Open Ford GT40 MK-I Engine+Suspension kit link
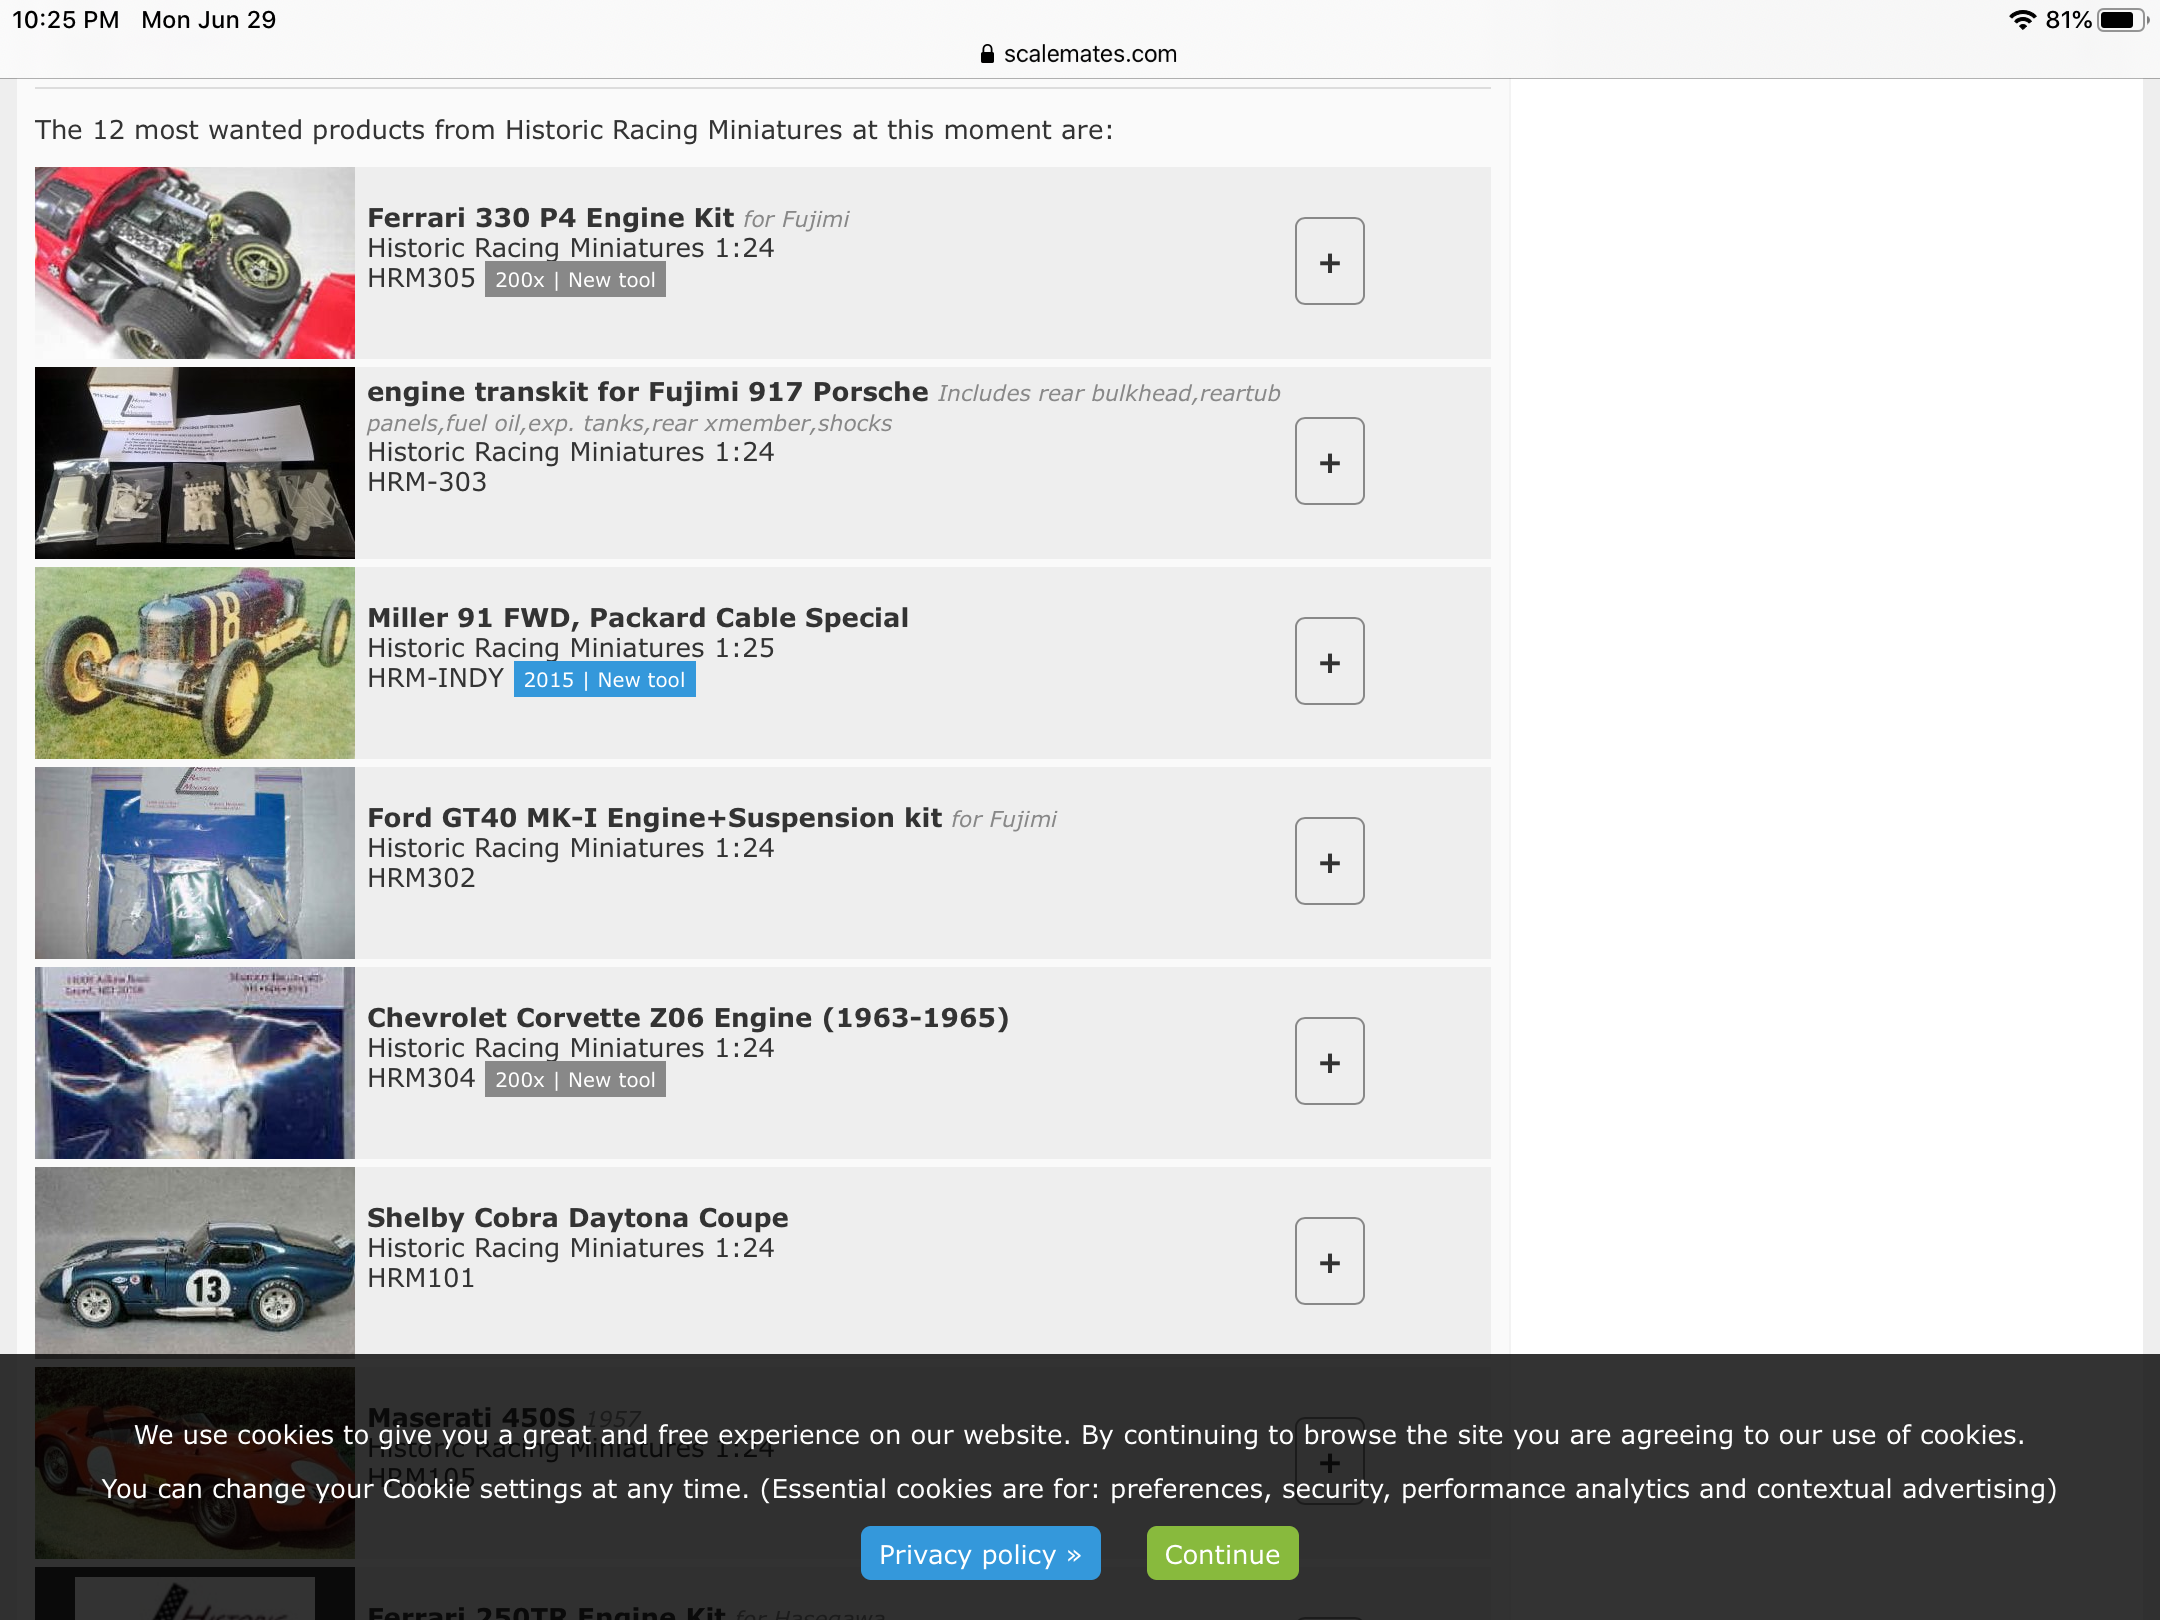Image resolution: width=2160 pixels, height=1620 pixels. coord(654,818)
